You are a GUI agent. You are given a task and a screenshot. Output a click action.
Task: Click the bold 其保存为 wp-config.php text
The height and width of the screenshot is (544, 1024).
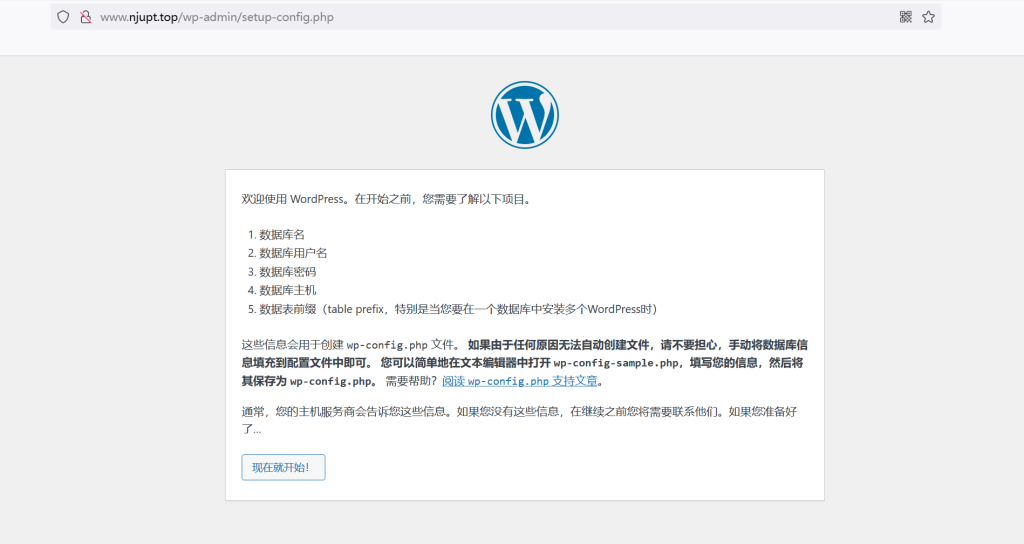pos(310,381)
